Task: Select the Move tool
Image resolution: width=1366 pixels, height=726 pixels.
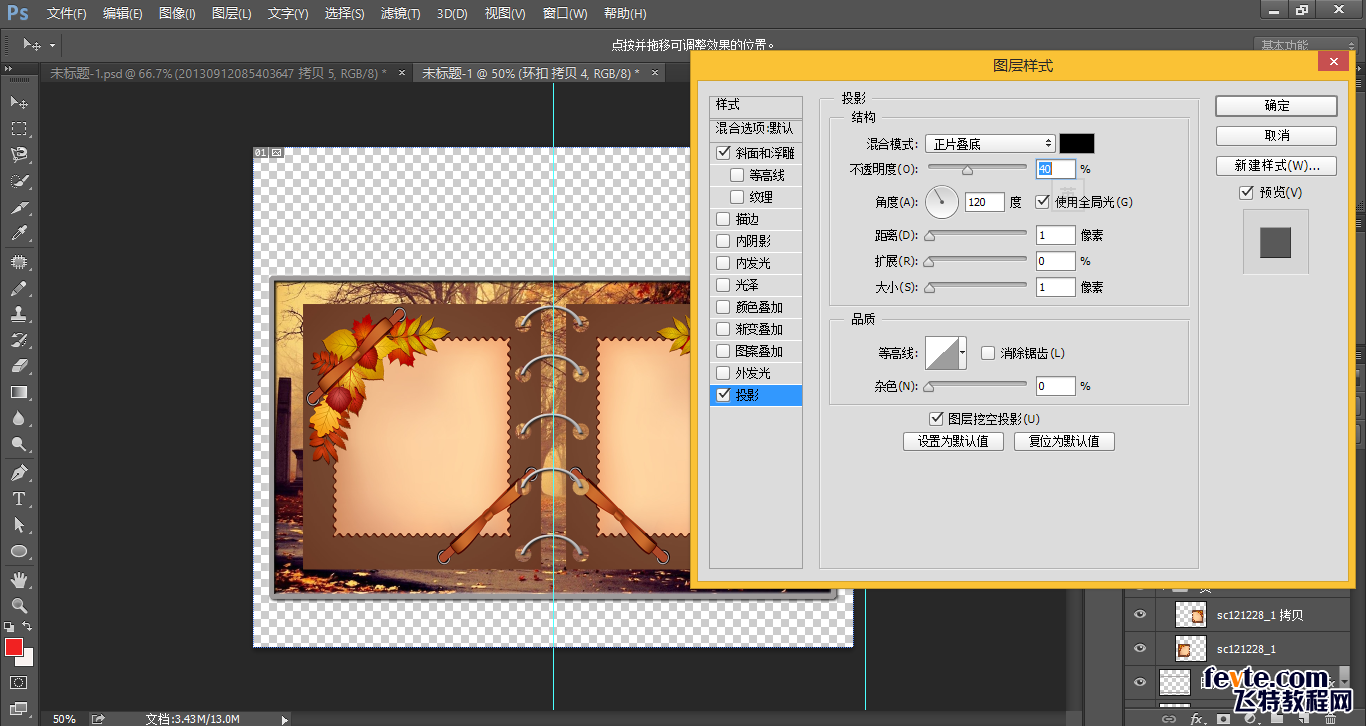Action: pyautogui.click(x=19, y=102)
